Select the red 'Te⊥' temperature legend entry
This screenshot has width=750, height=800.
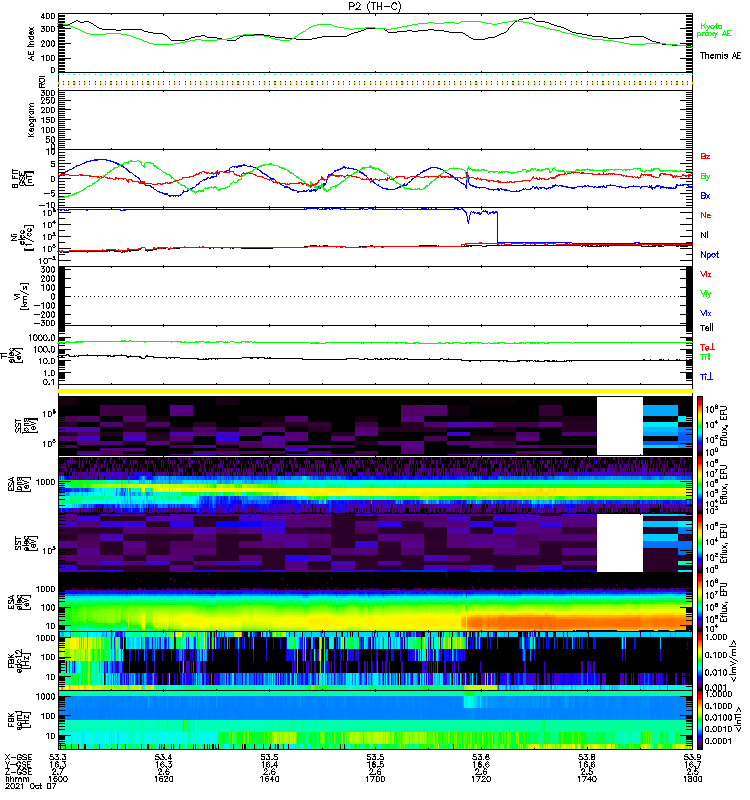[x=707, y=347]
